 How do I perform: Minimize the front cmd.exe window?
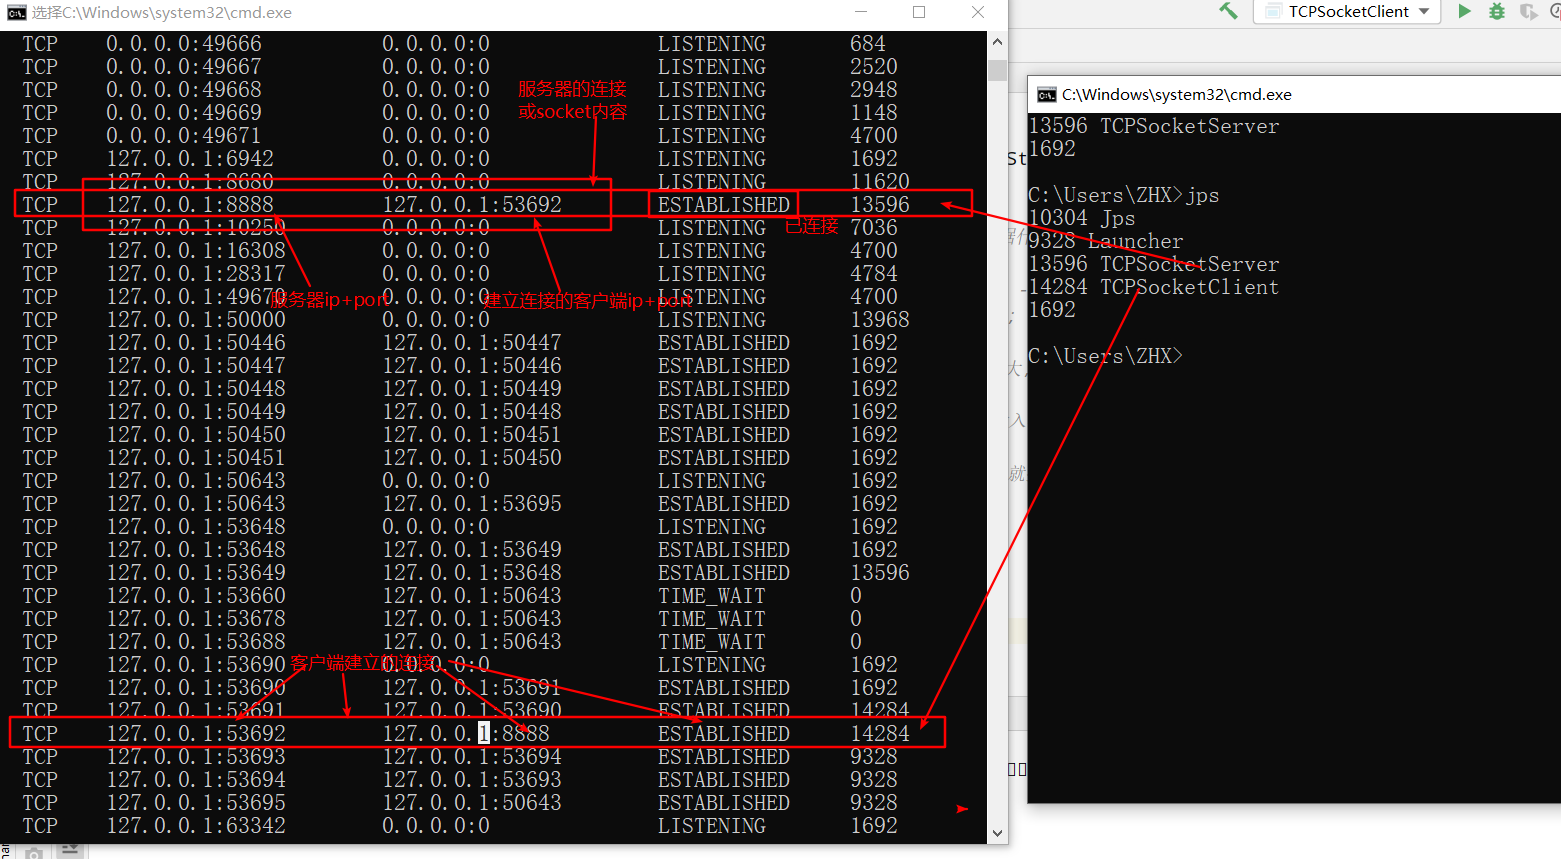[x=862, y=12]
